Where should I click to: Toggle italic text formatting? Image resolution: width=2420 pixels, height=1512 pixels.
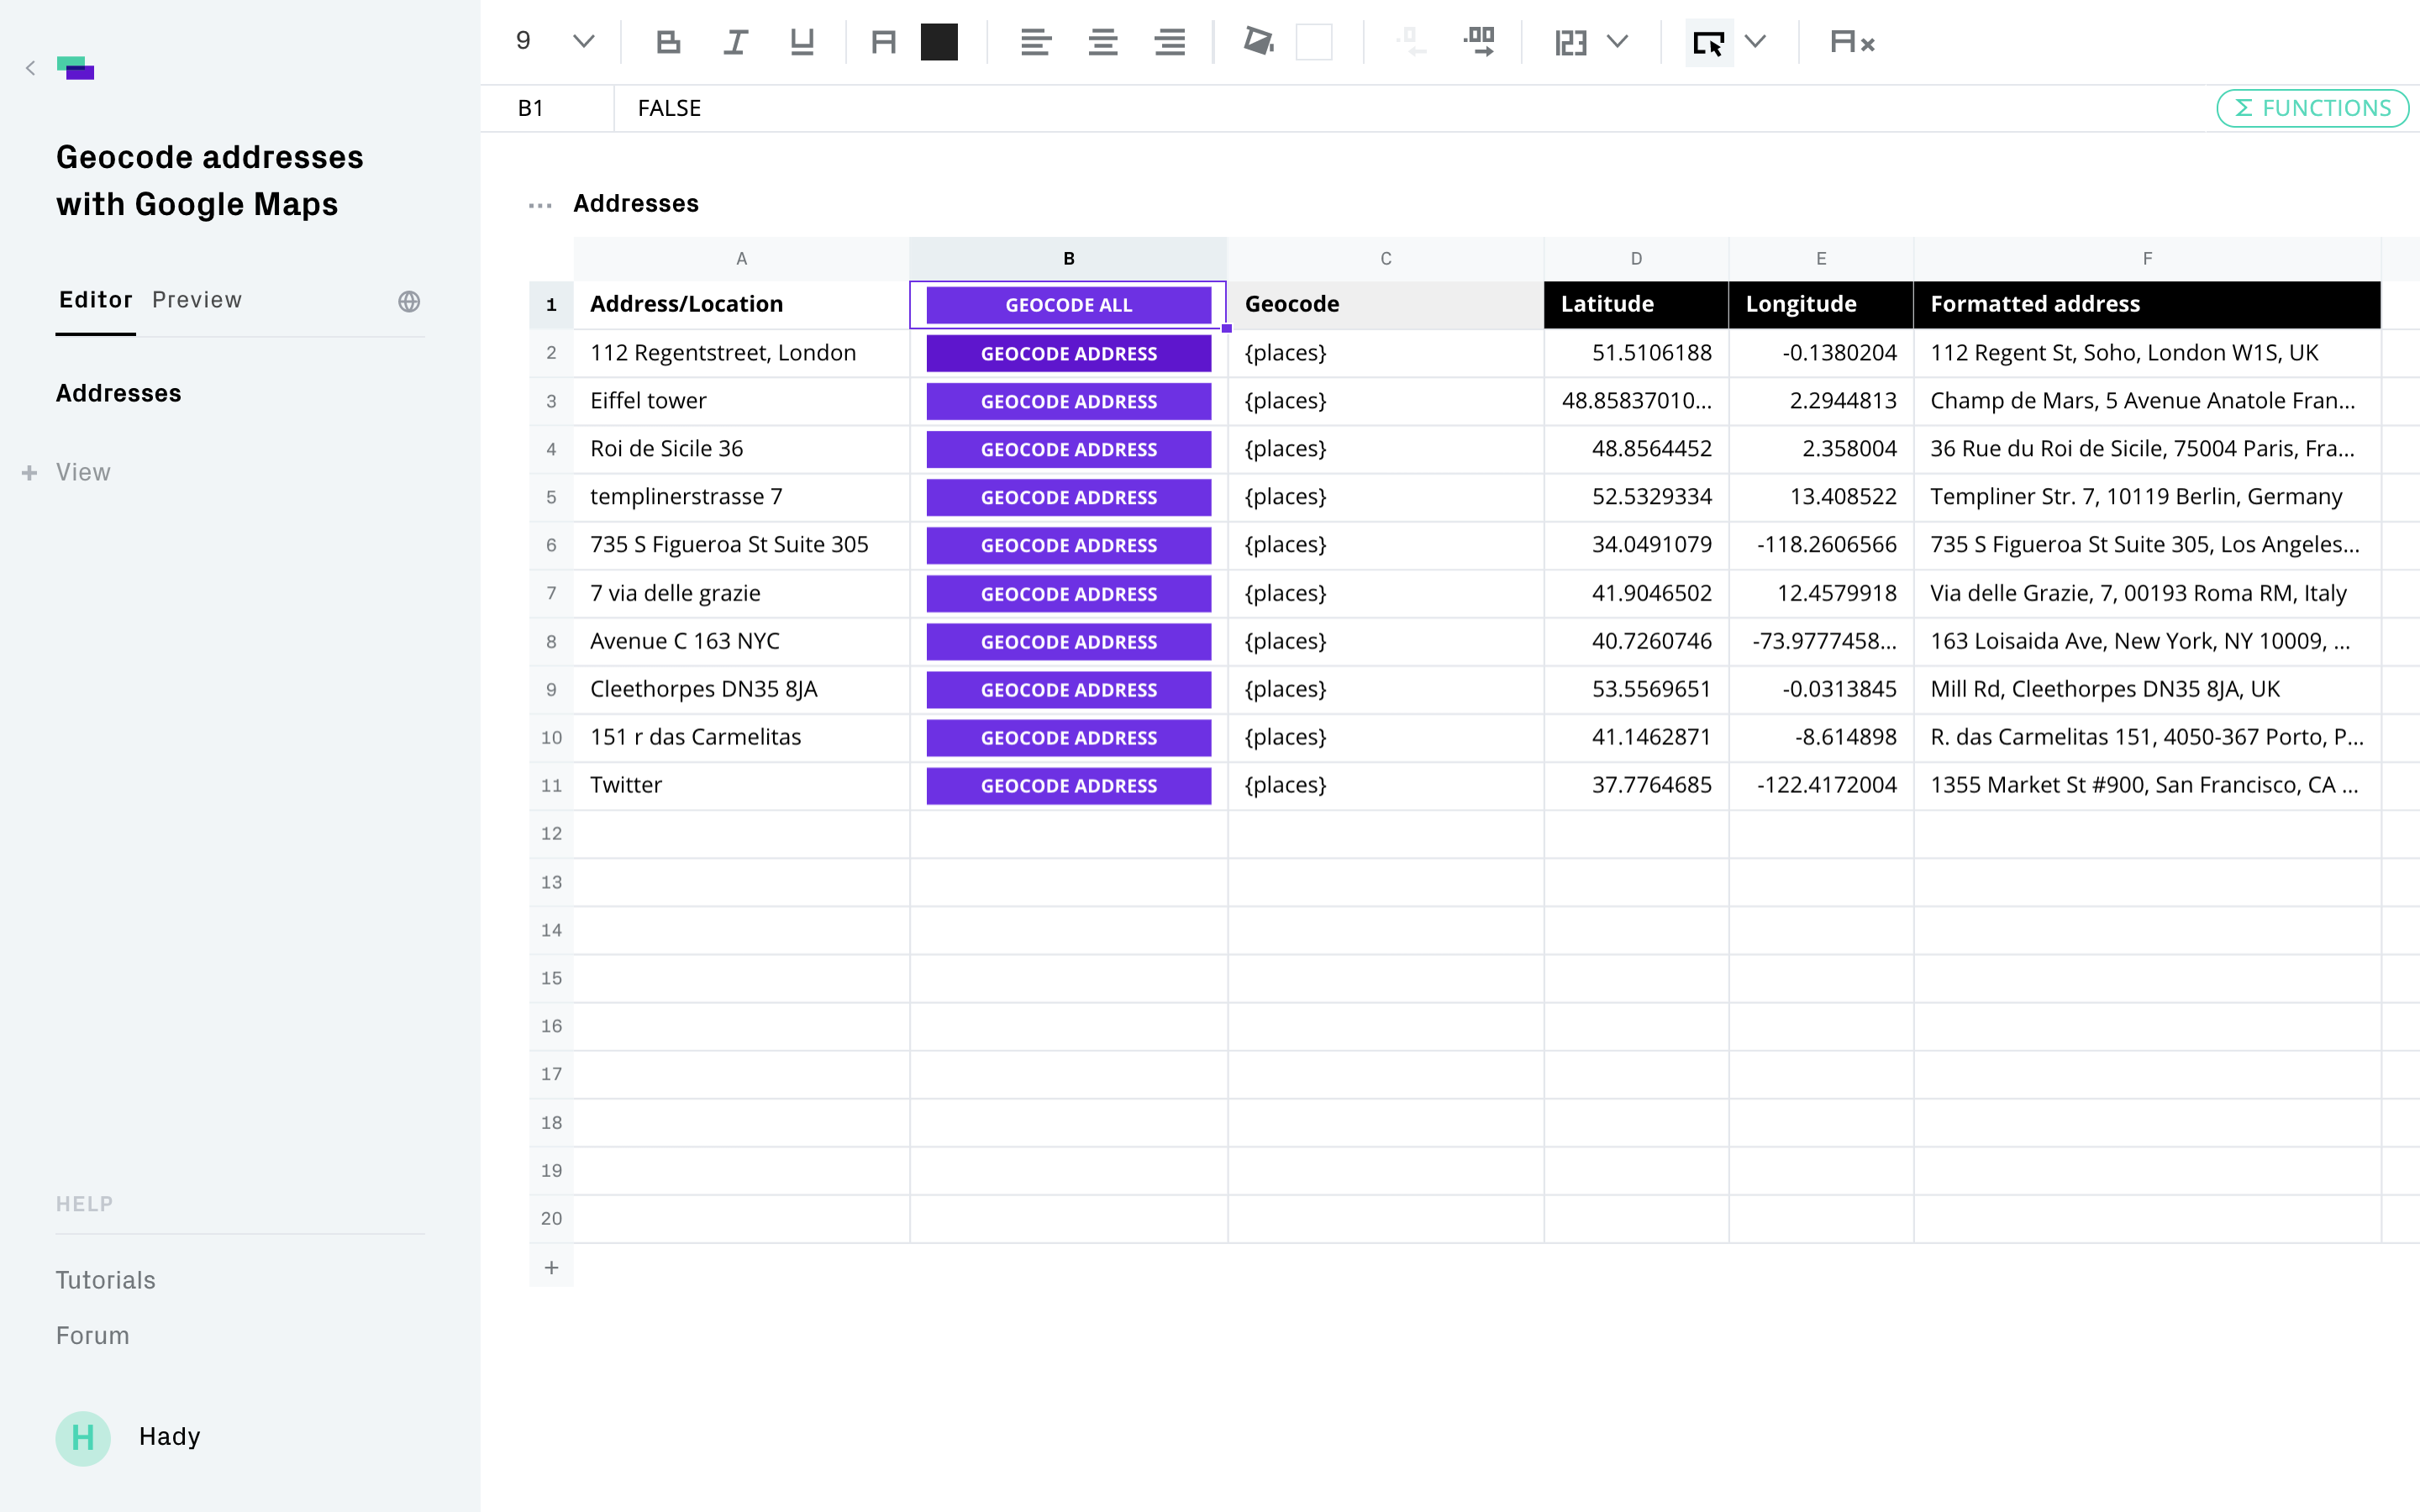coord(735,42)
